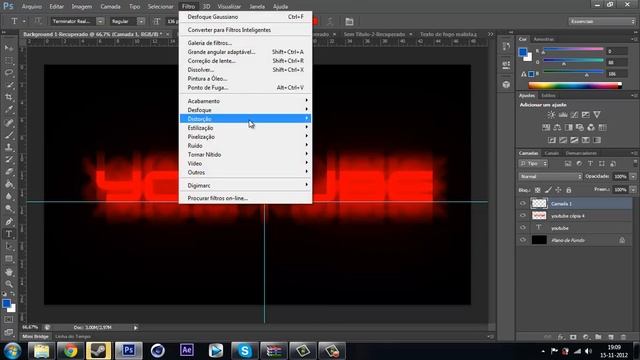
Task: Open the Essenciais workspace dropdown
Action: click(x=602, y=21)
